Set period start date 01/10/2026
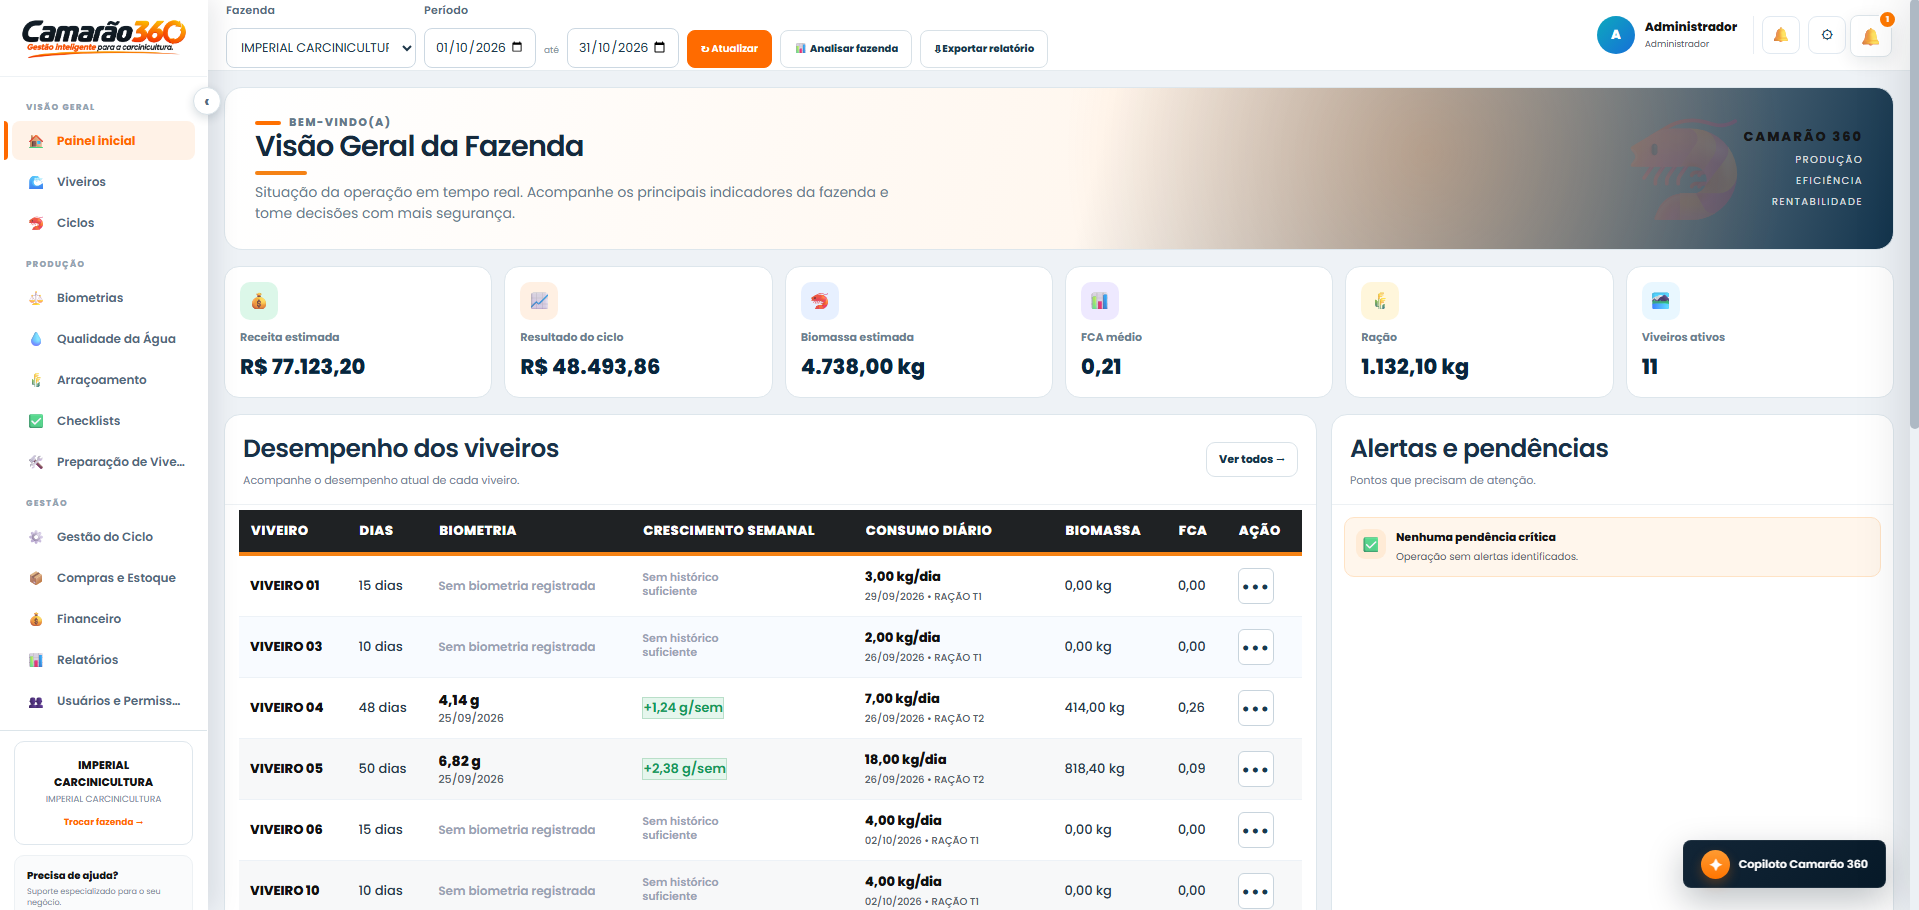This screenshot has height=910, width=1919. pyautogui.click(x=480, y=48)
